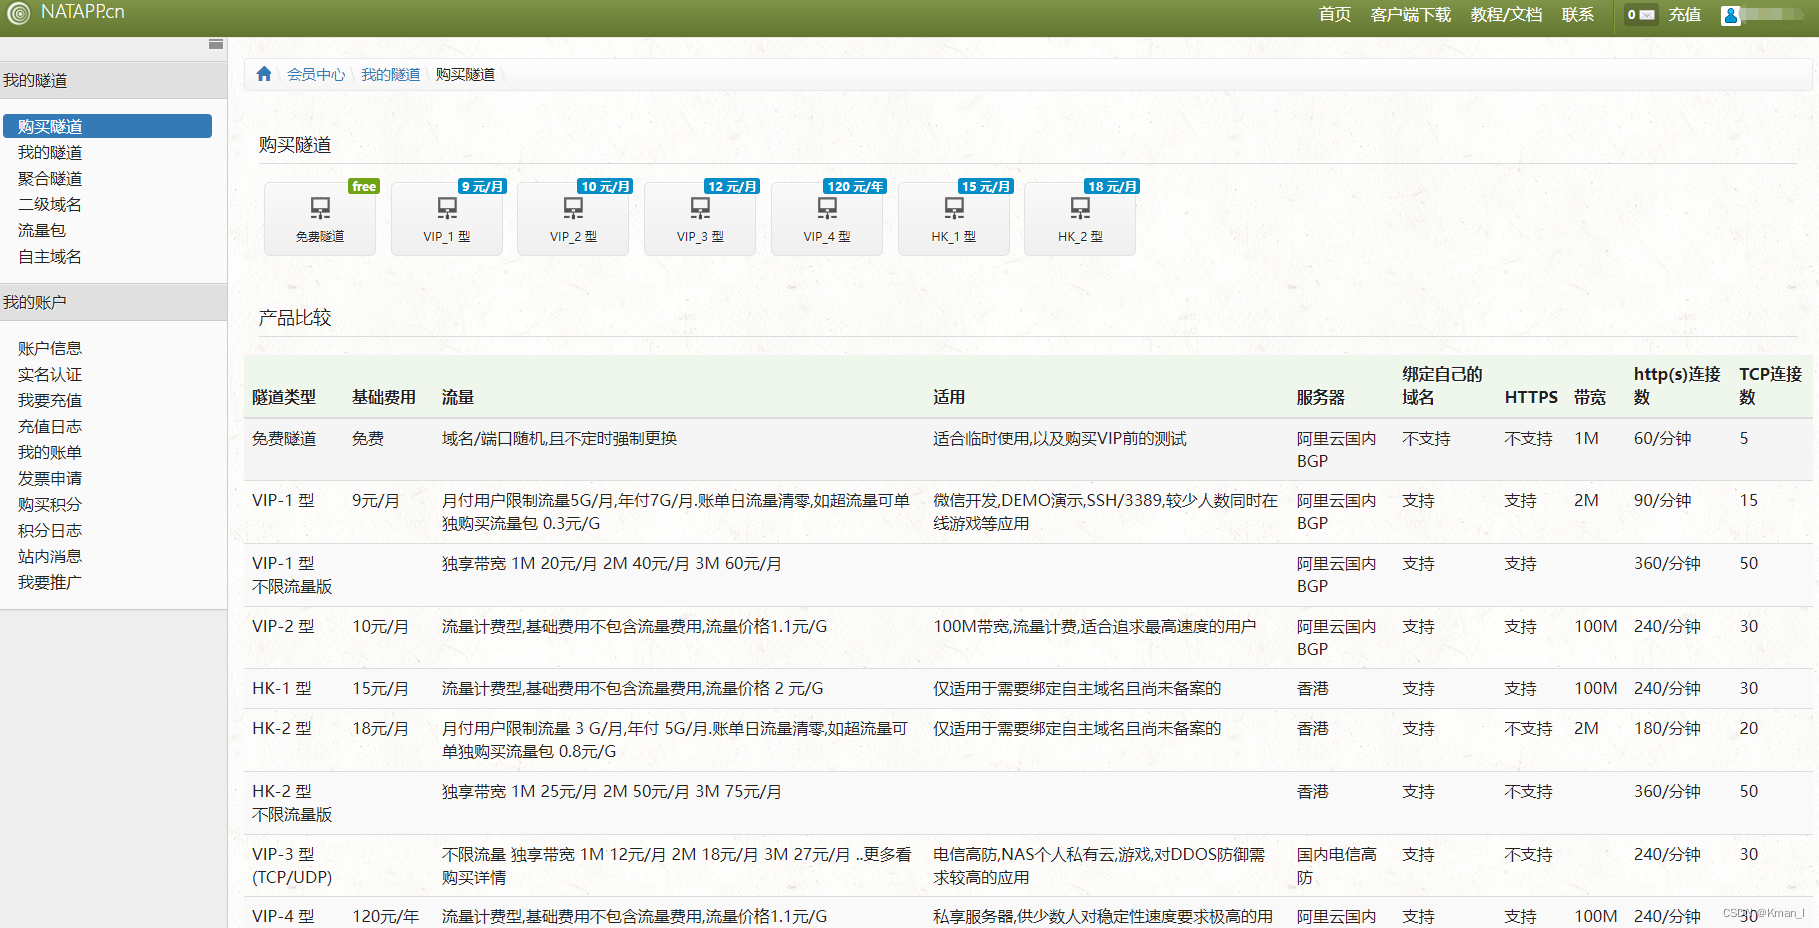
Task: Click the 9元/月 fee cell
Action: point(376,500)
